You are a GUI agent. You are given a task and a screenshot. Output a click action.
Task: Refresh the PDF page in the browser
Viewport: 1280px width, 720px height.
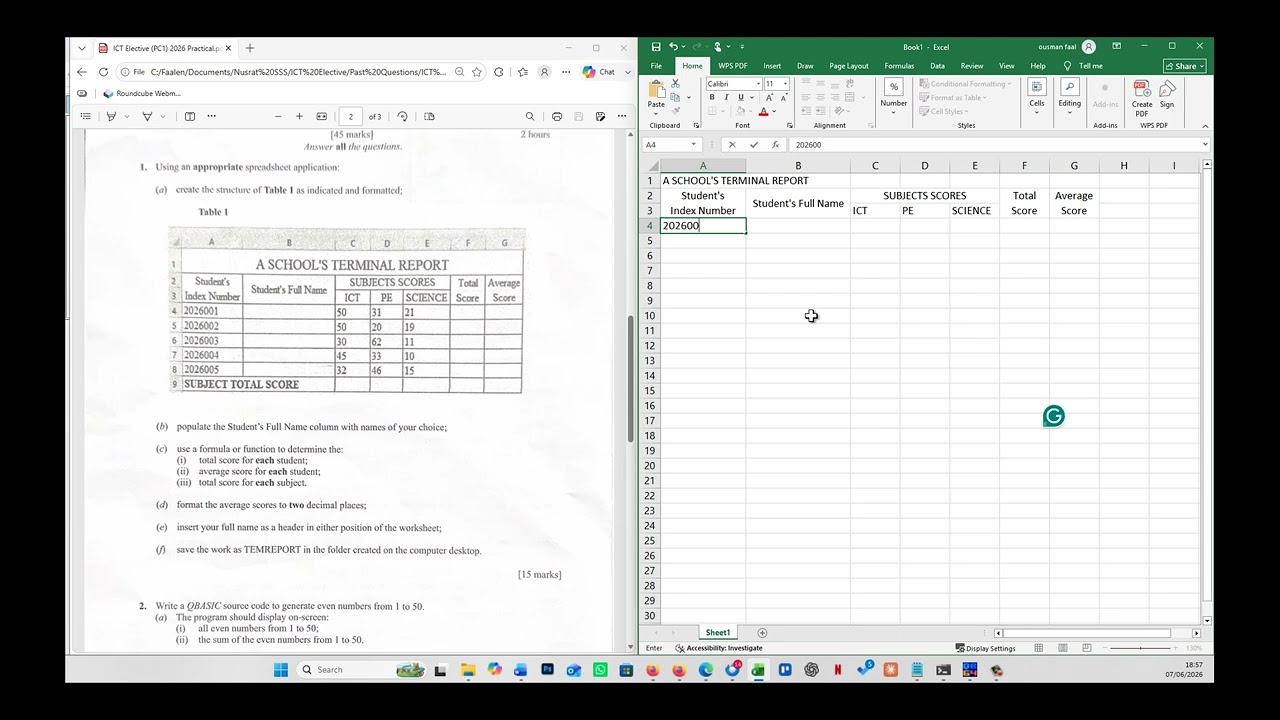[x=103, y=72]
